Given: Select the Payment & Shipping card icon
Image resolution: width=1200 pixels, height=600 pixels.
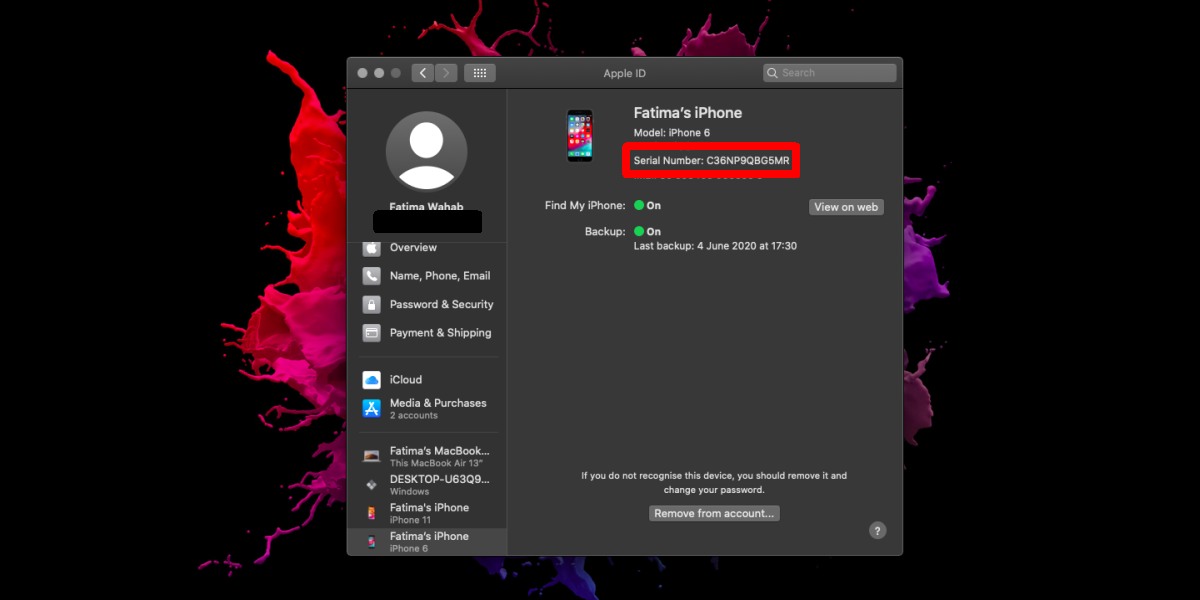Looking at the screenshot, I should (x=372, y=333).
